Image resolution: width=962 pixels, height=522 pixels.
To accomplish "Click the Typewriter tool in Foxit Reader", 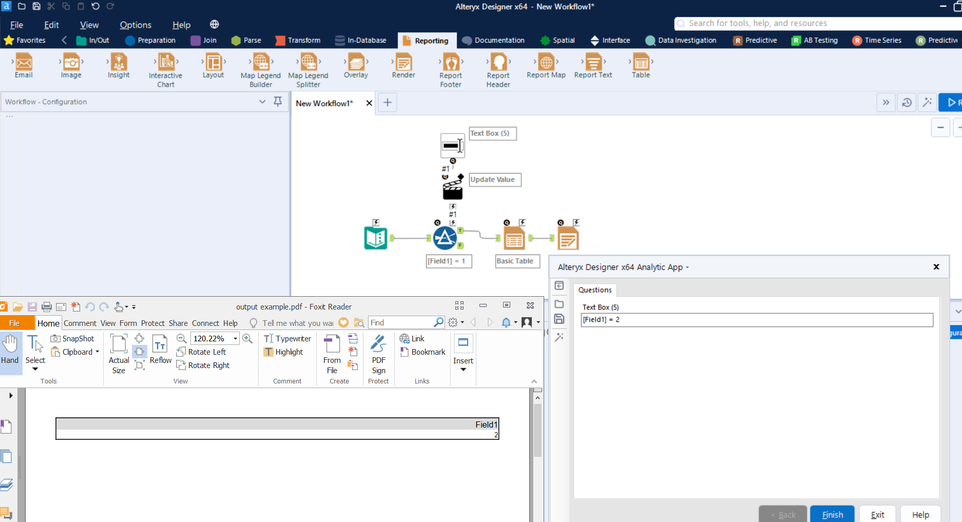I will coord(287,339).
